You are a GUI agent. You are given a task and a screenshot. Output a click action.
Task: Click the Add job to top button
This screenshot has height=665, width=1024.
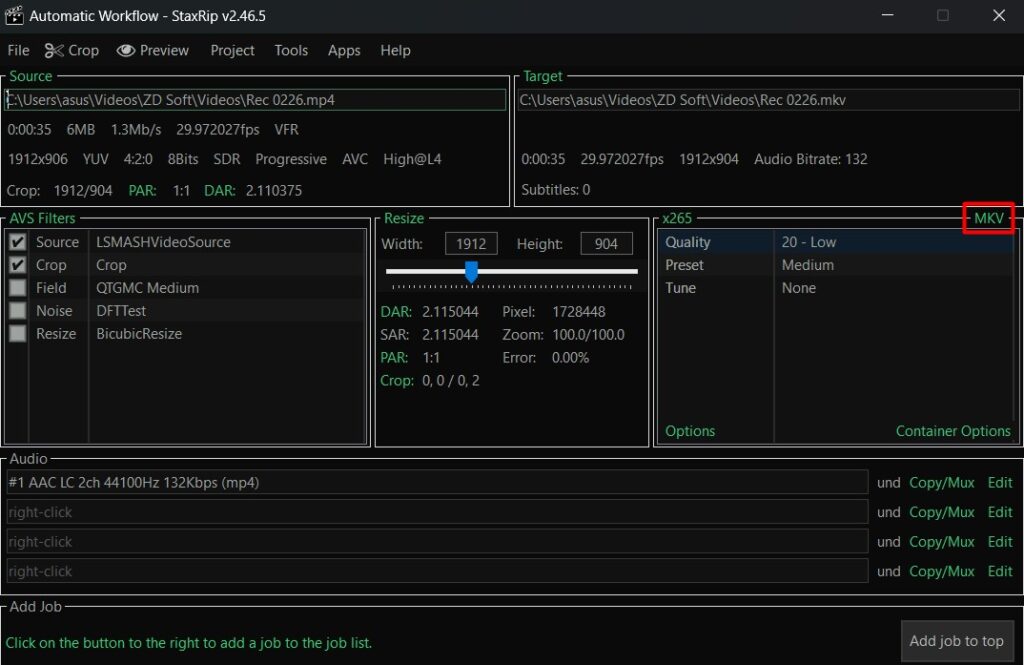click(x=956, y=641)
